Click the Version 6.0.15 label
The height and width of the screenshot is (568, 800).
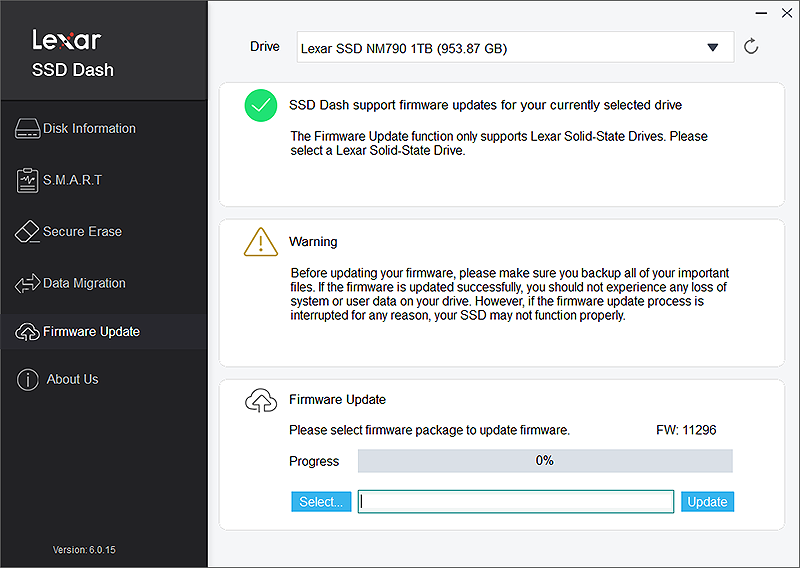(x=85, y=550)
